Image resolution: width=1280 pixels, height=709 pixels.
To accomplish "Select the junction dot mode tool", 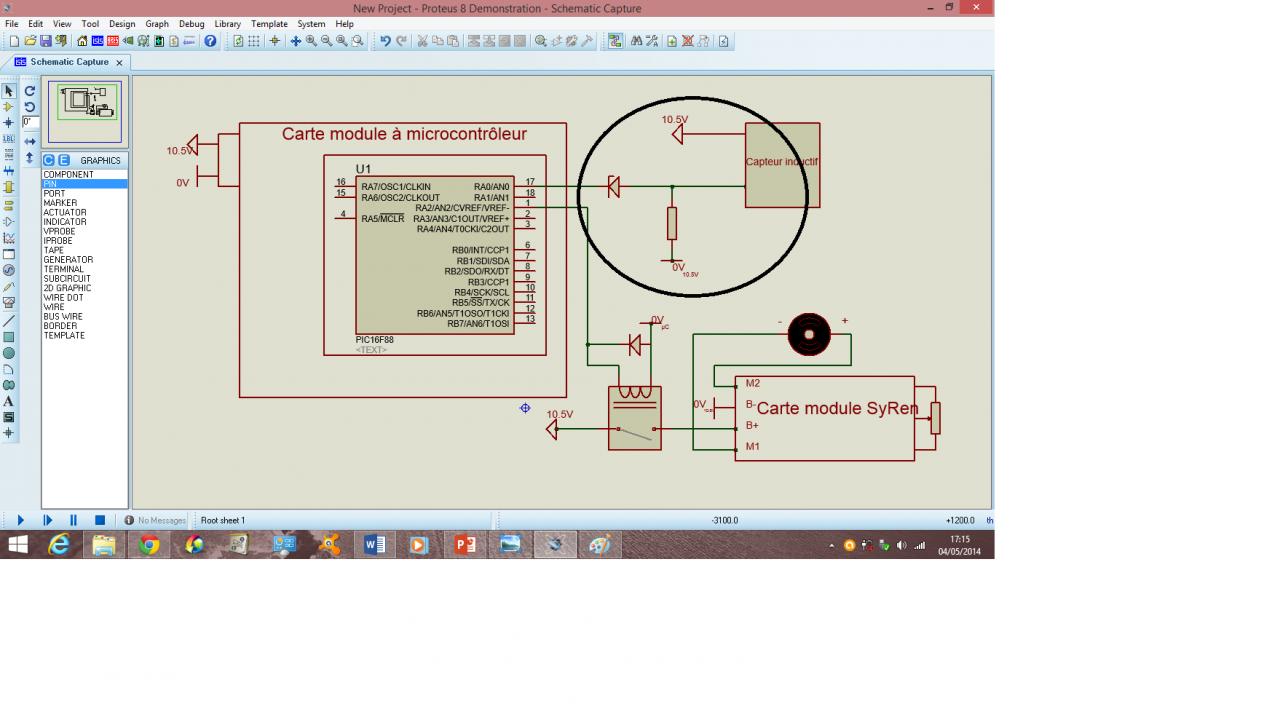I will pyautogui.click(x=9, y=123).
